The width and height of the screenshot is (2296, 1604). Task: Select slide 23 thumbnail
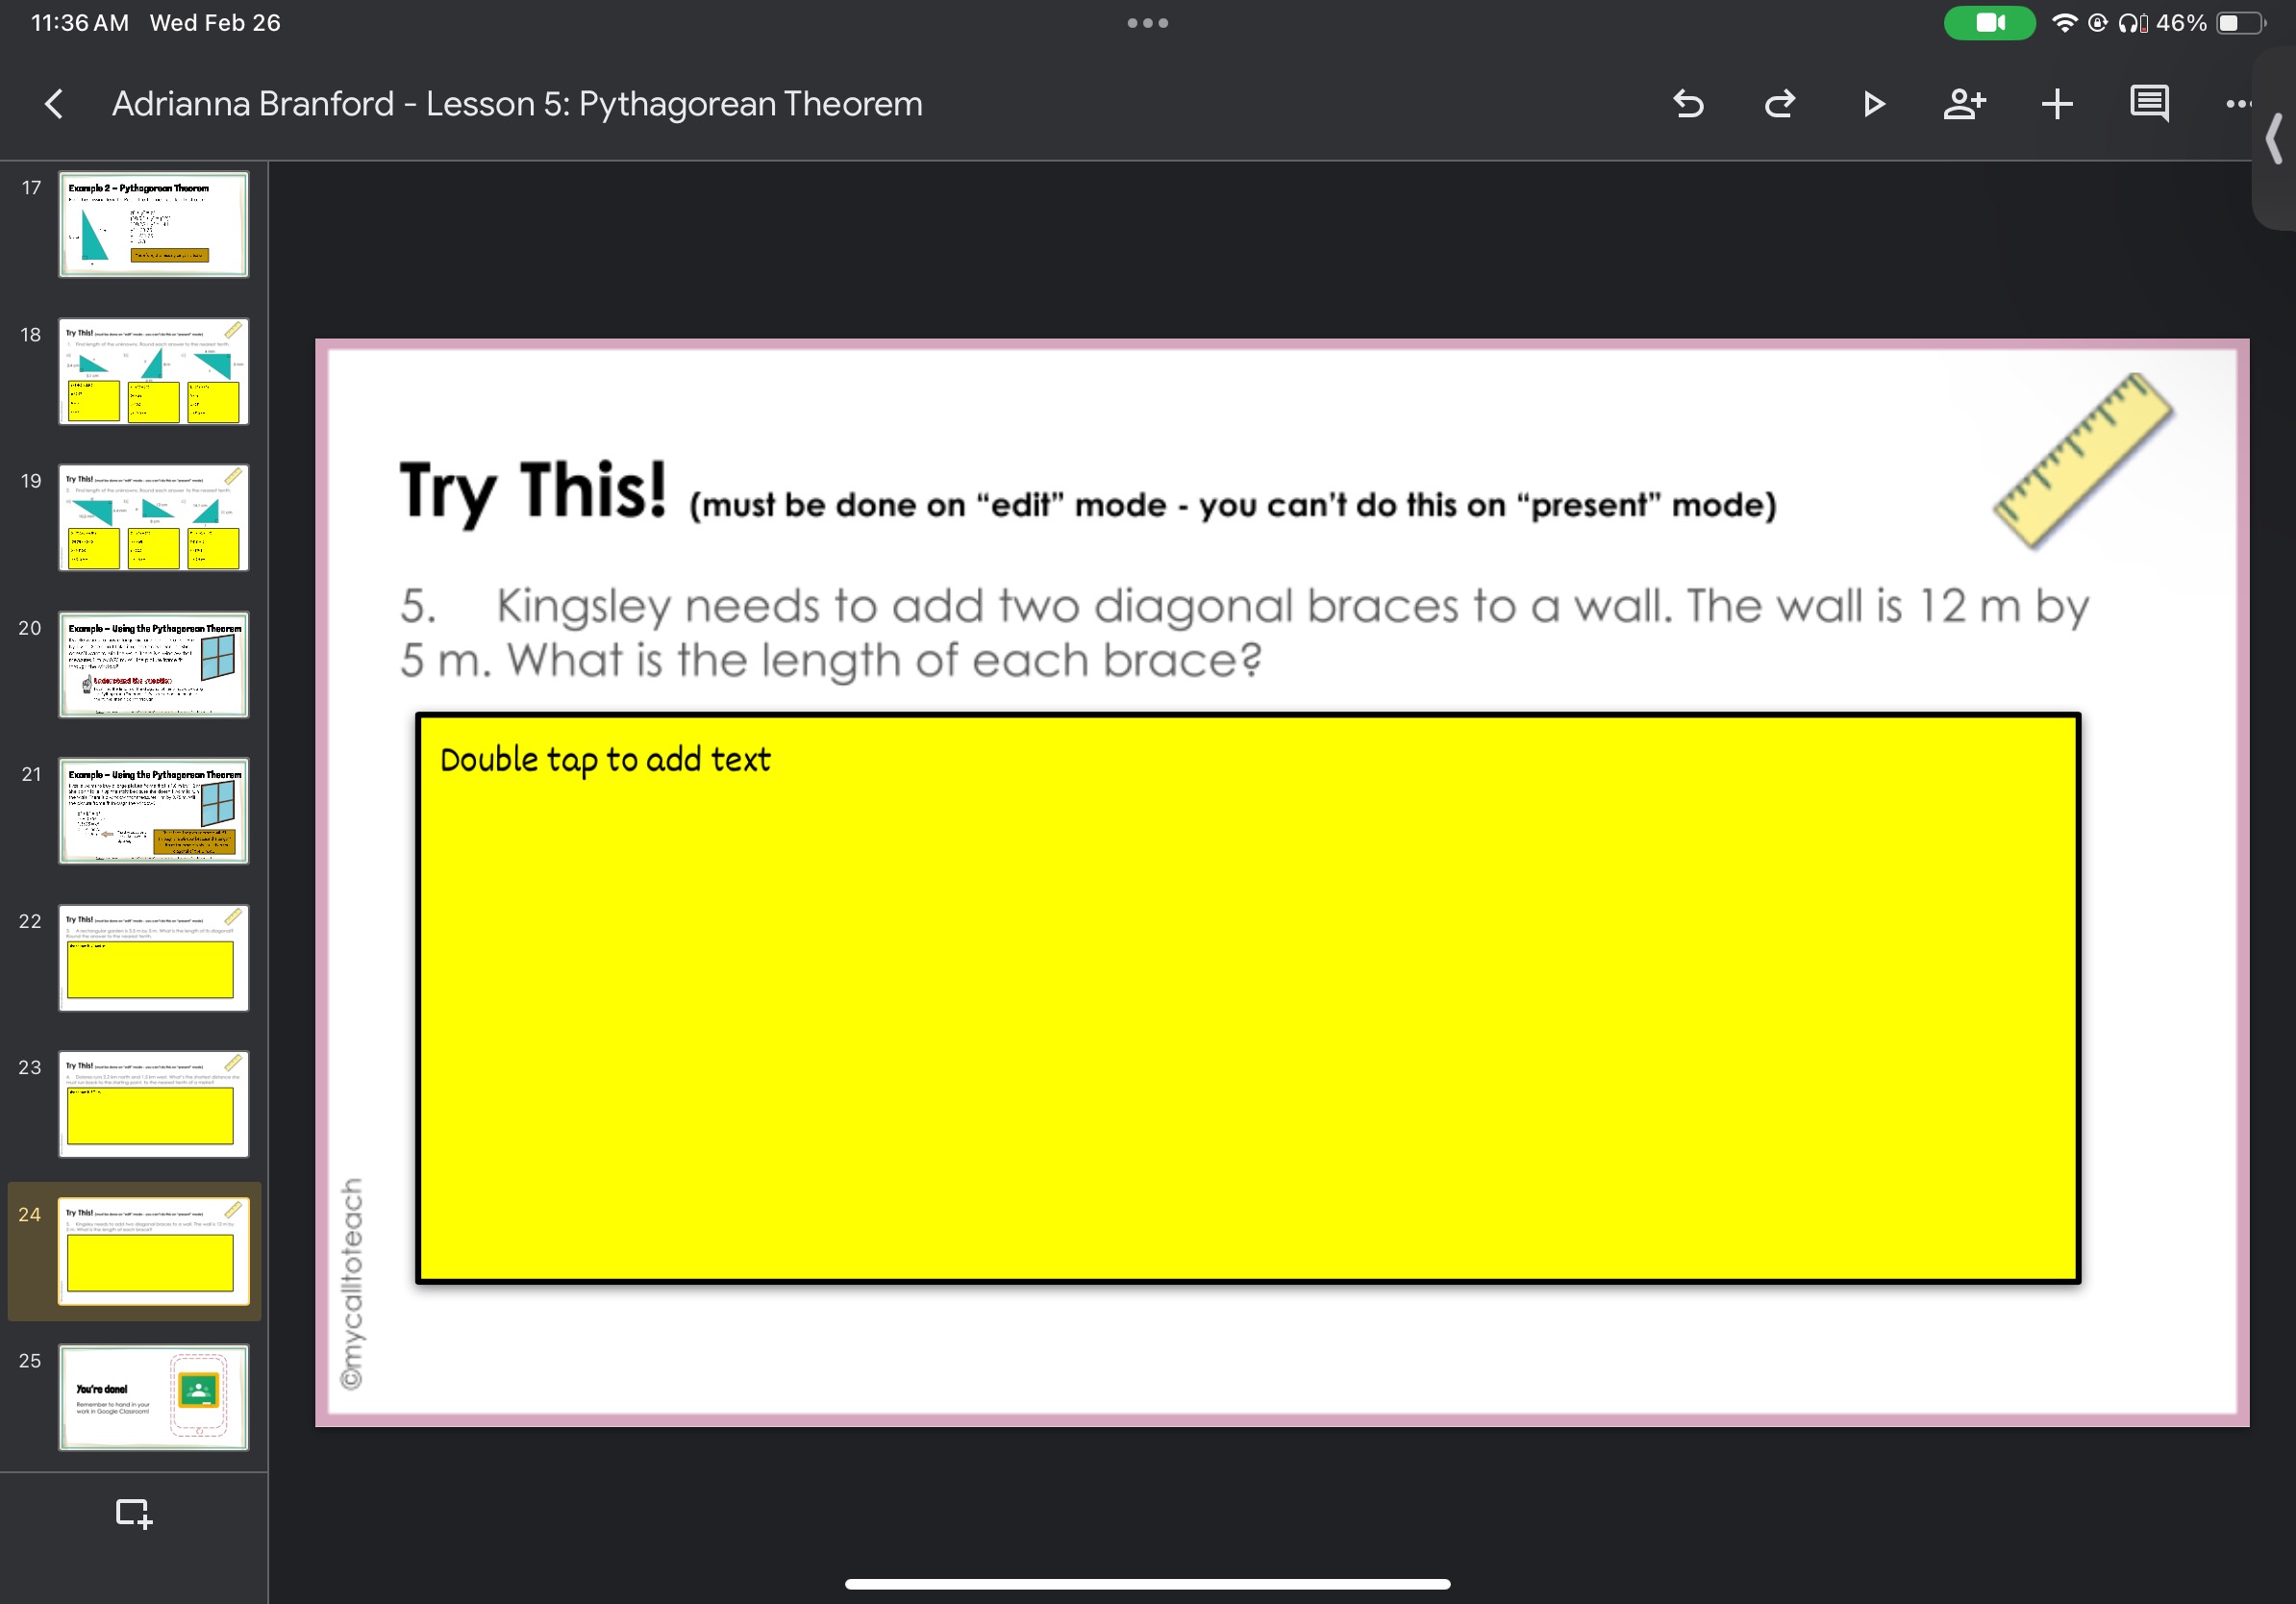click(x=154, y=1103)
